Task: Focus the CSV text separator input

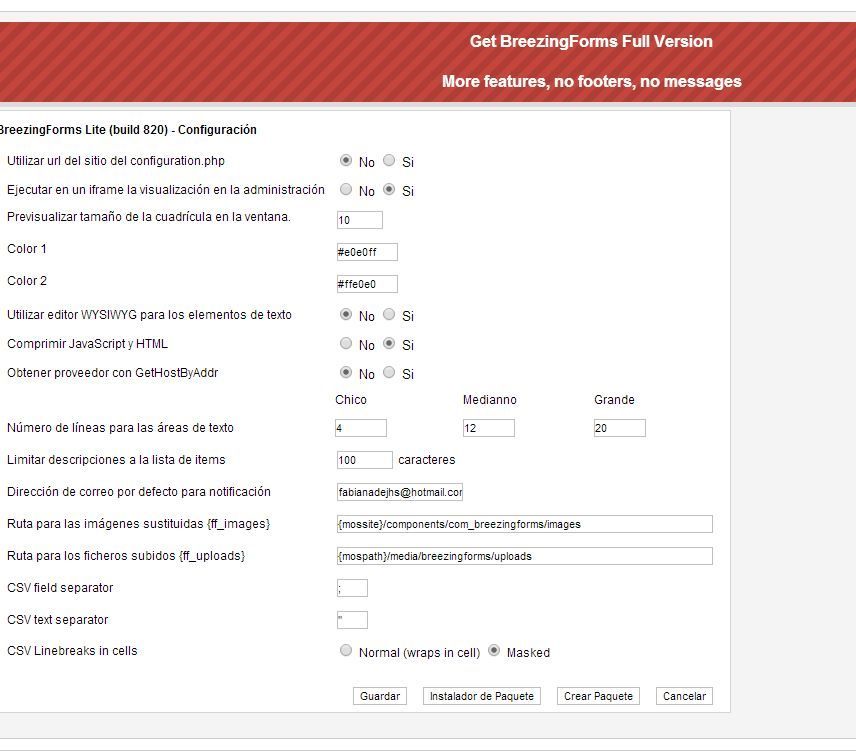Action: (352, 620)
